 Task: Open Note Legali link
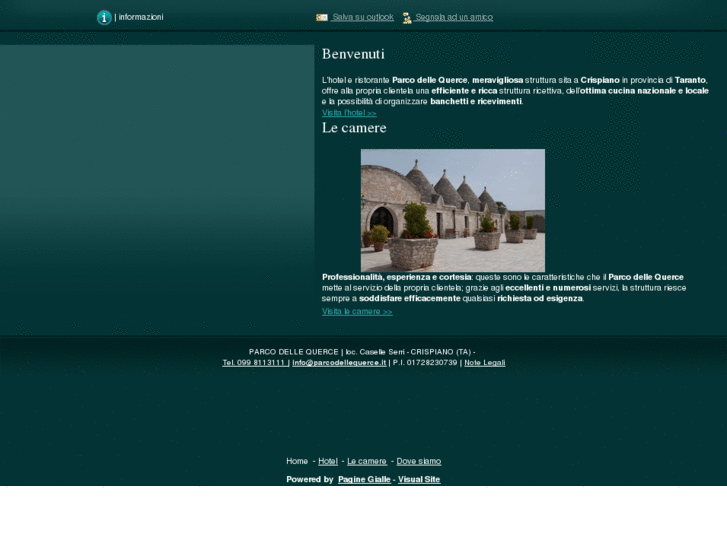(x=485, y=363)
